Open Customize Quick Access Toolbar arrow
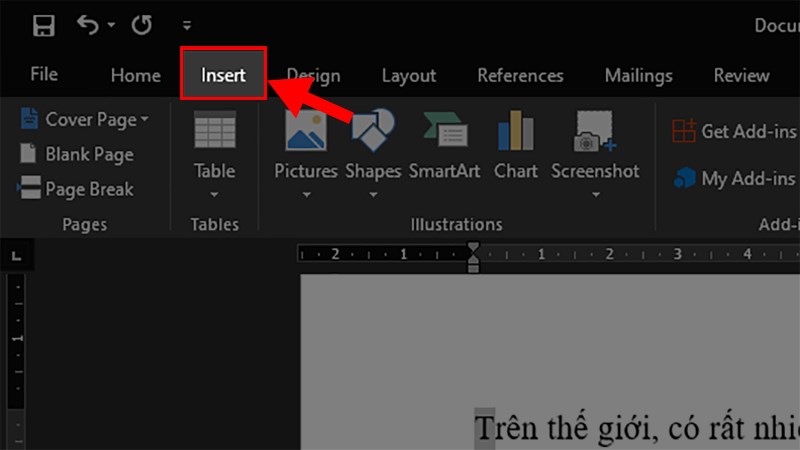 pyautogui.click(x=187, y=26)
